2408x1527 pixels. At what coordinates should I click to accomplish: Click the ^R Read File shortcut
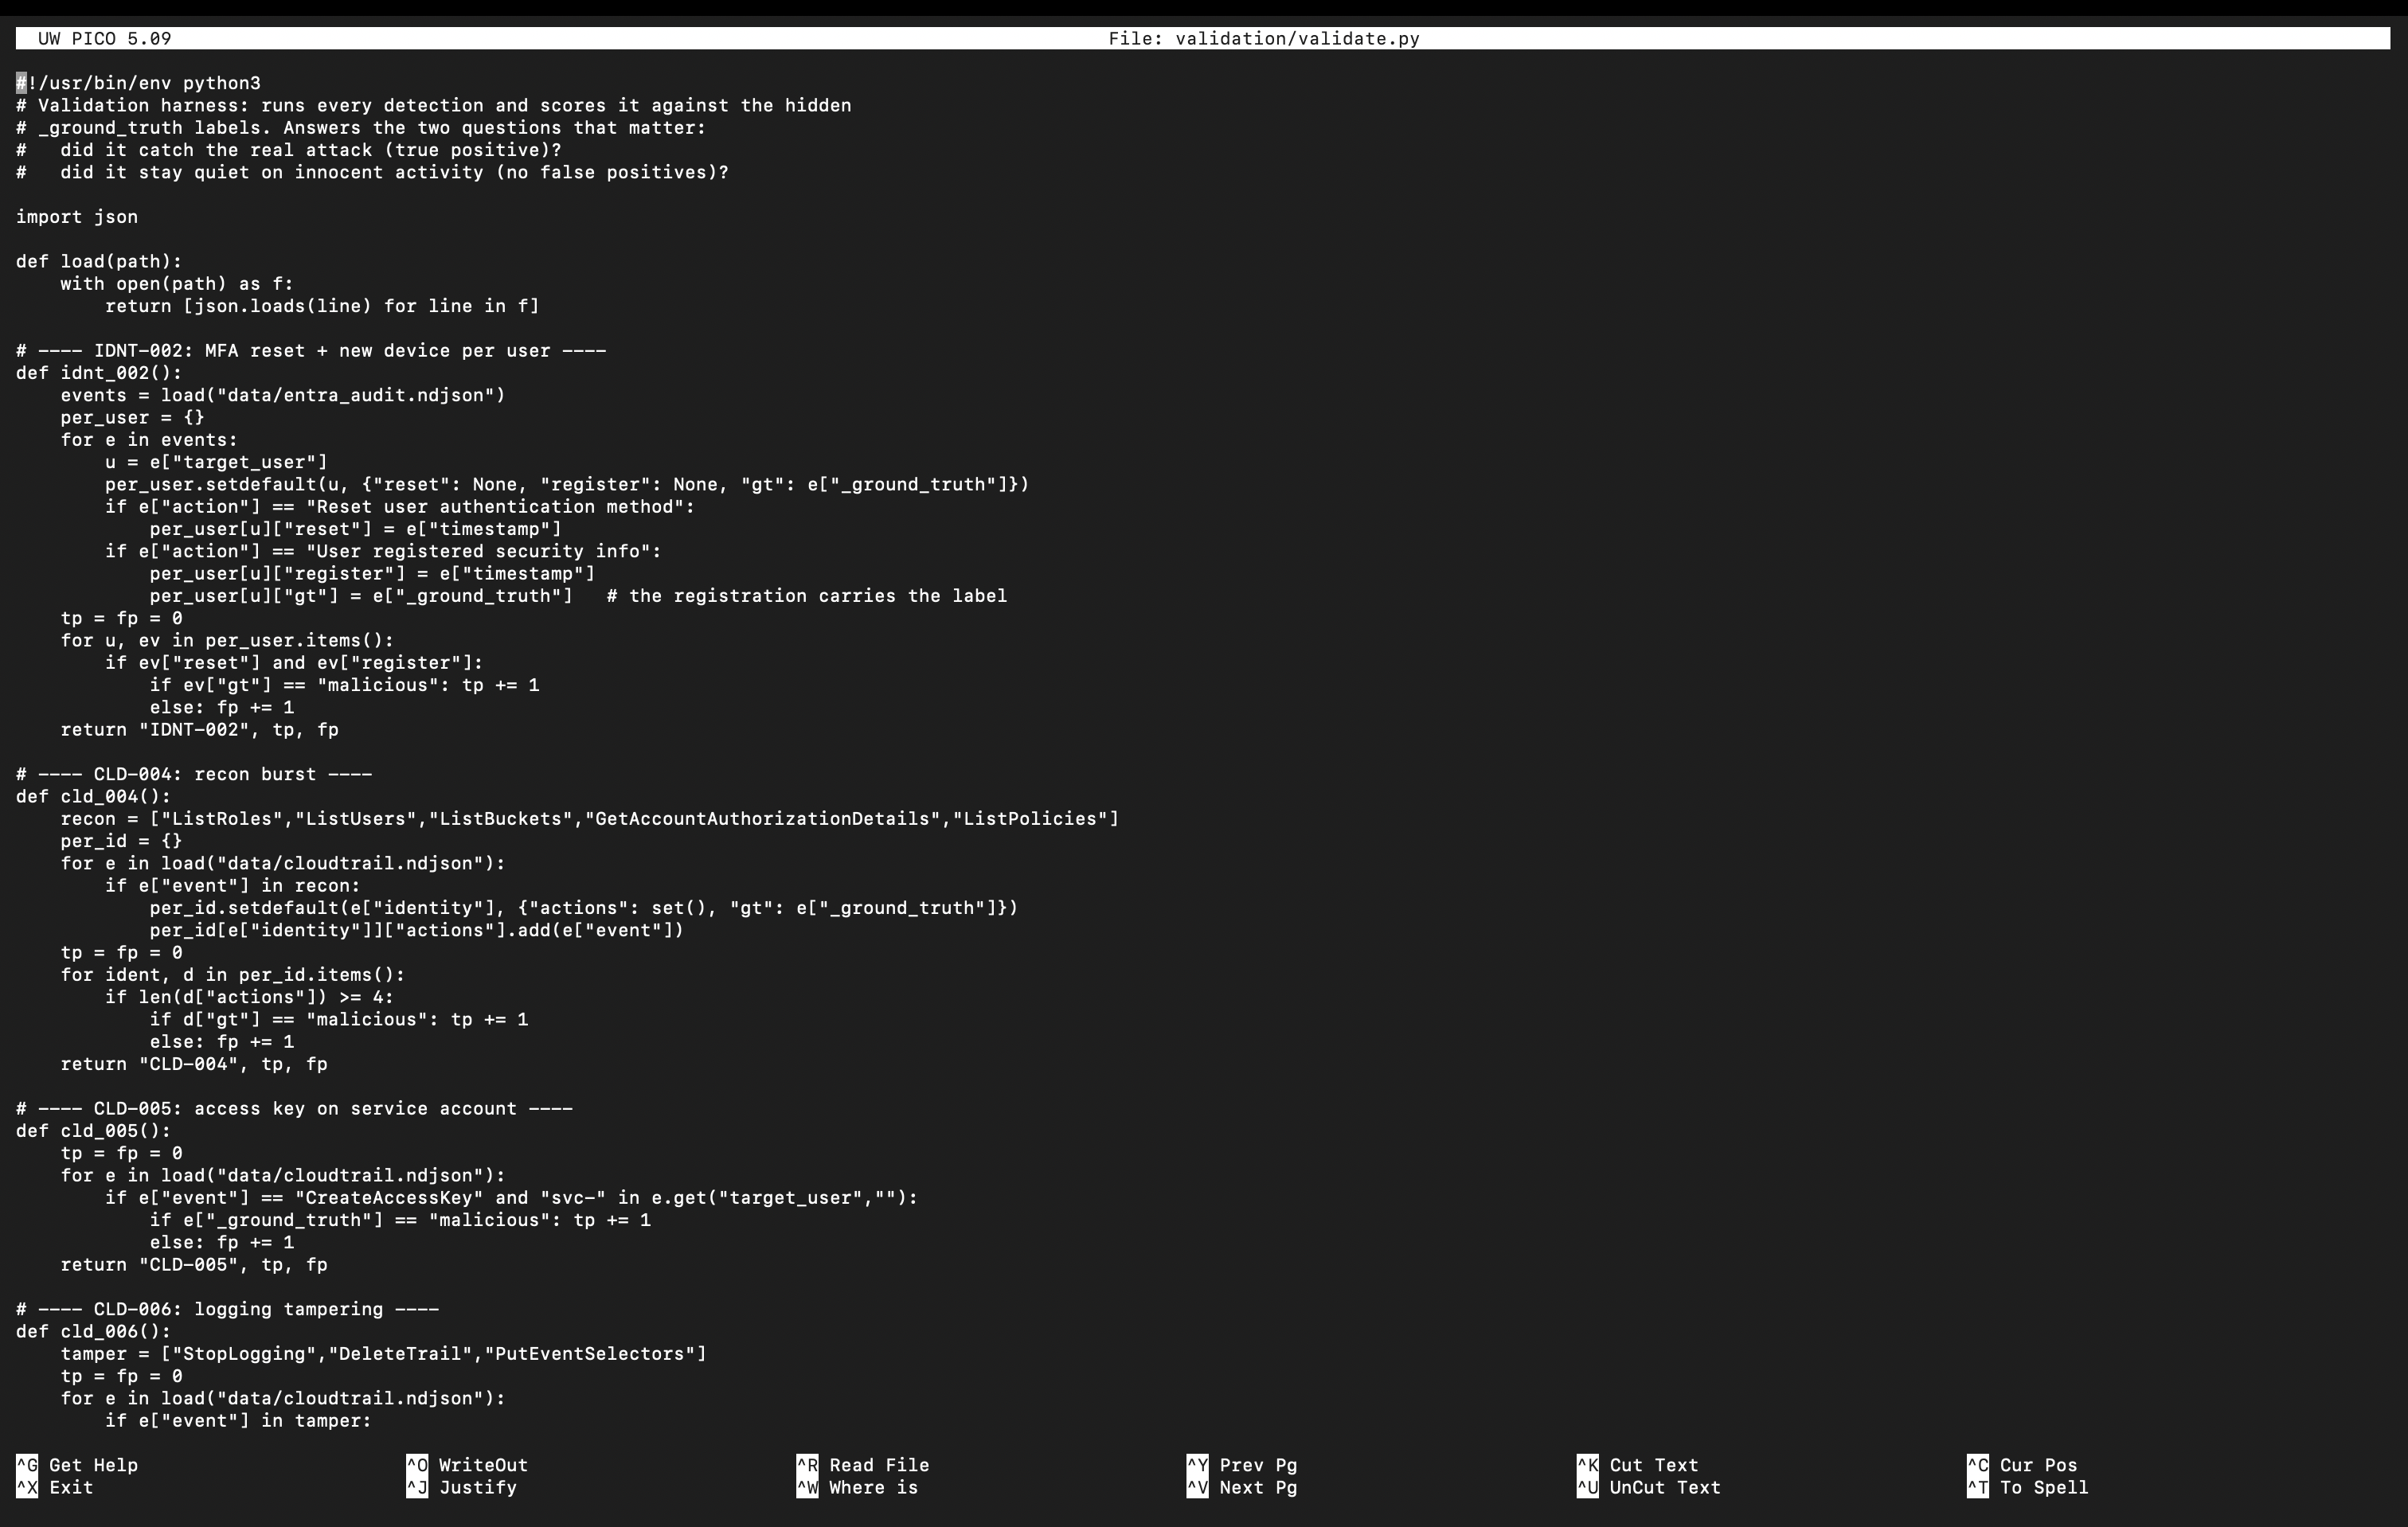(863, 1465)
